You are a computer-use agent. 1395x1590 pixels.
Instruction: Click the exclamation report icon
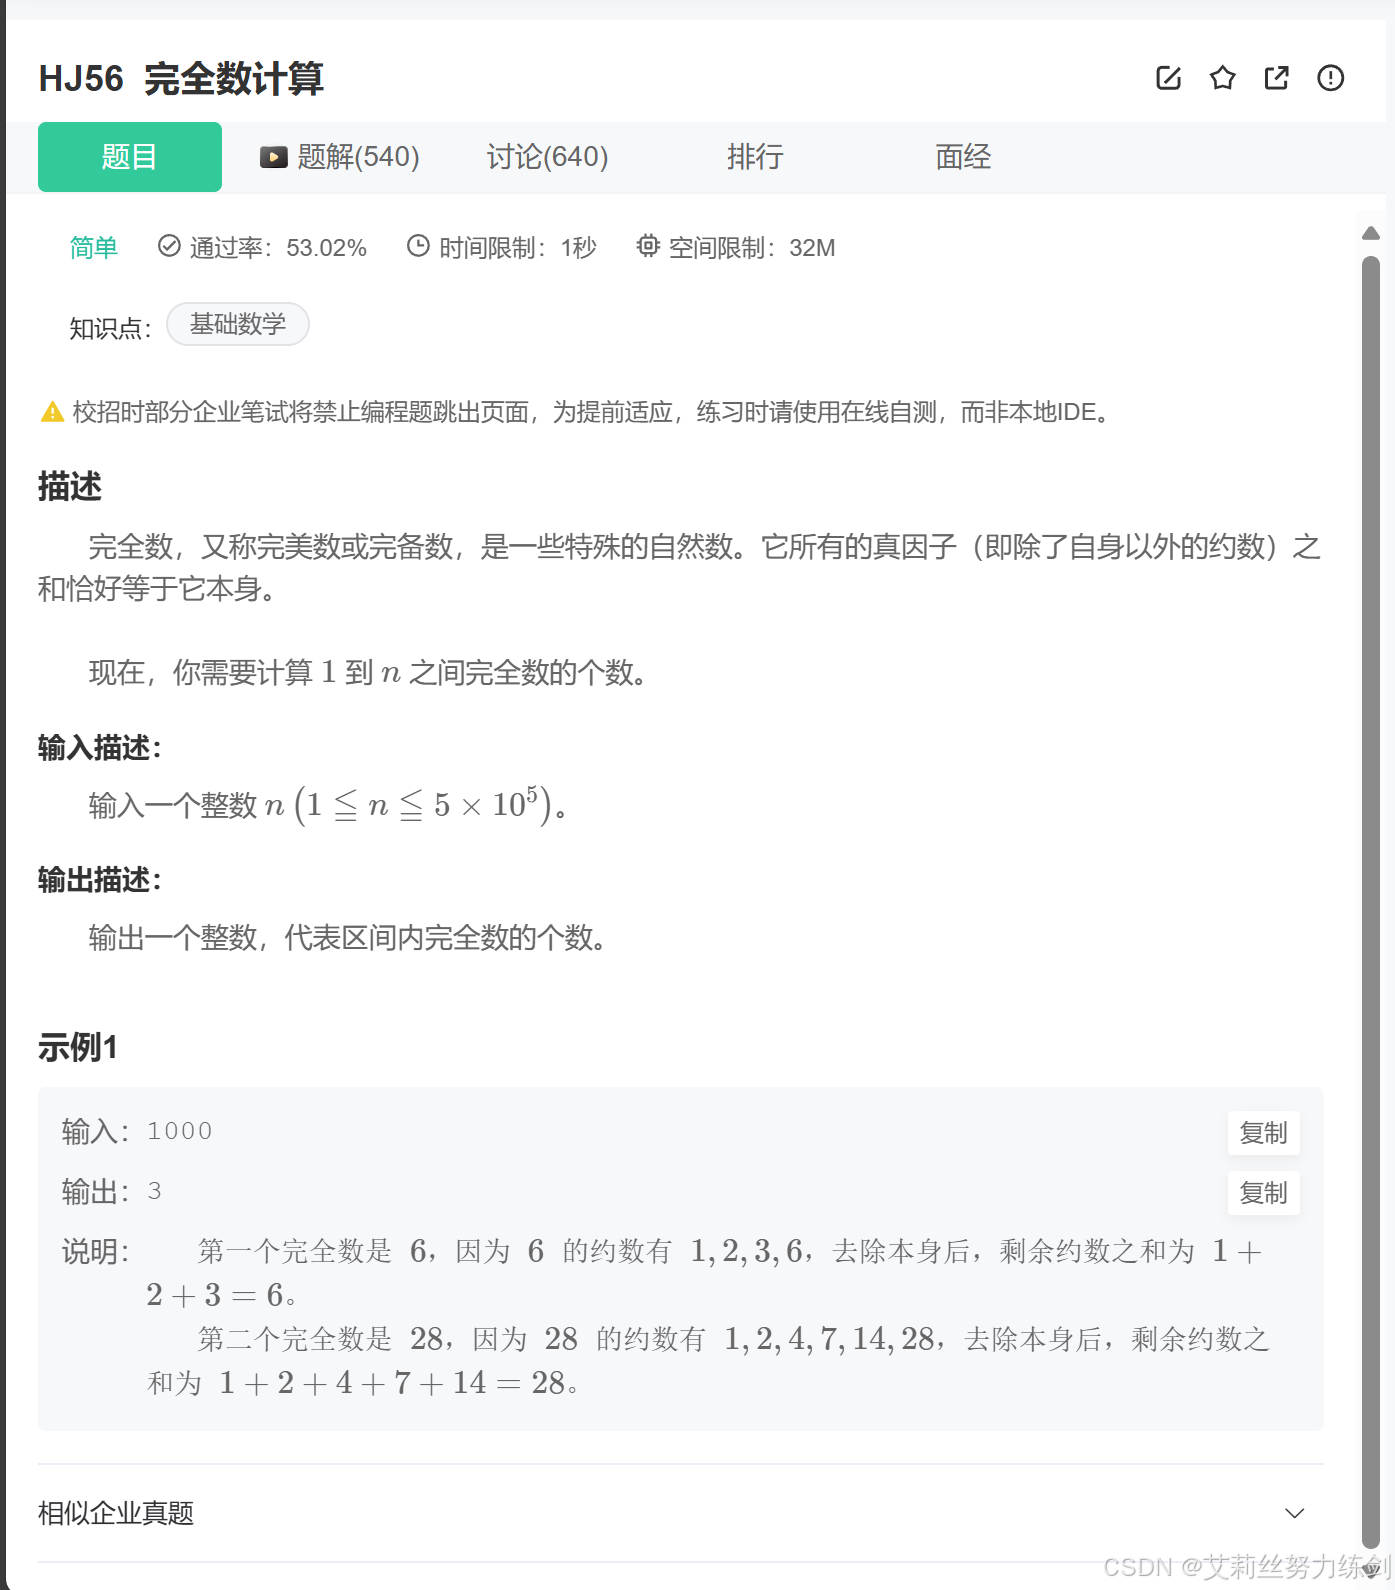pos(1330,78)
